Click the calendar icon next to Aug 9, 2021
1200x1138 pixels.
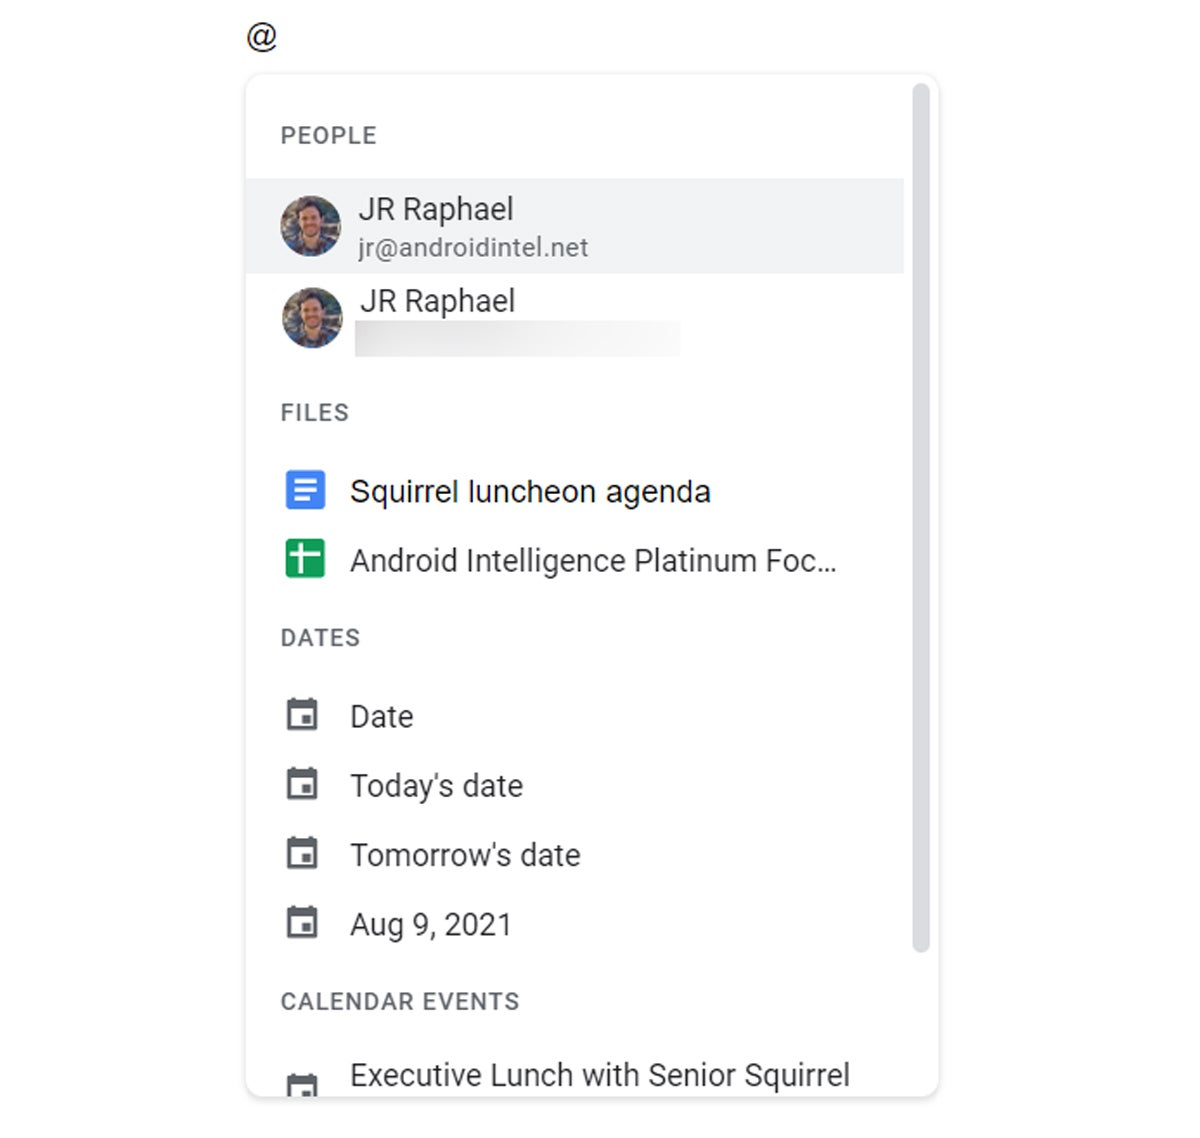pos(302,922)
